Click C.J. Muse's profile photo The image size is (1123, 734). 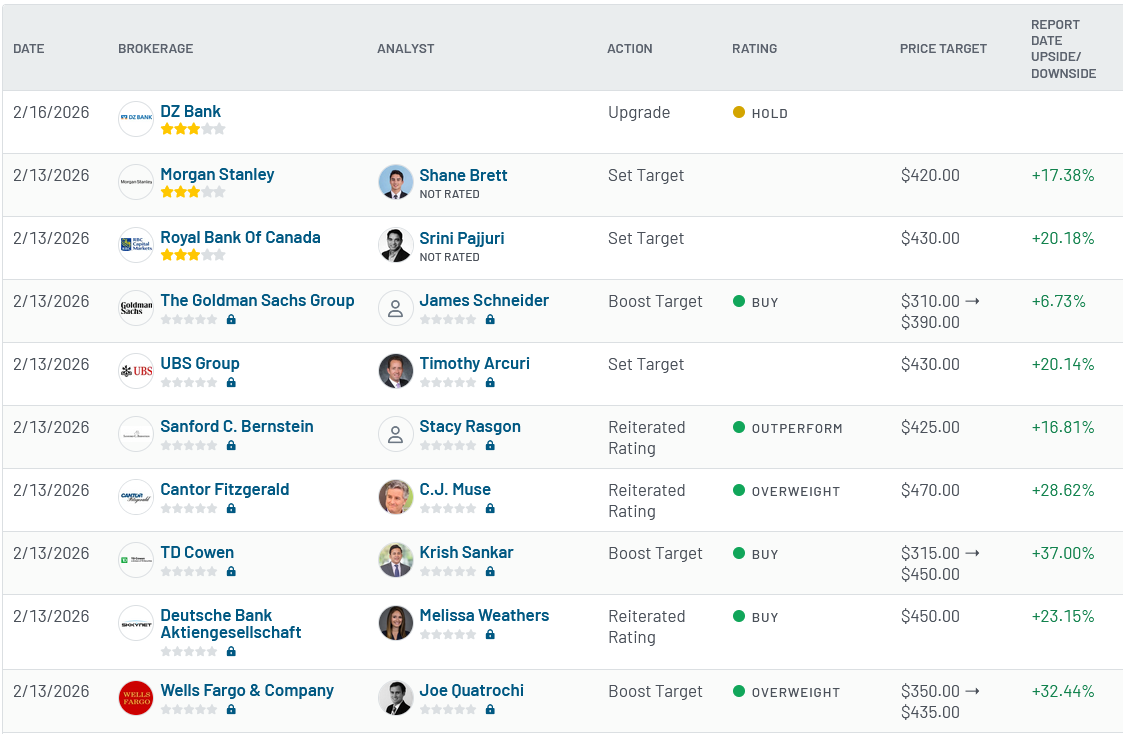(x=396, y=497)
